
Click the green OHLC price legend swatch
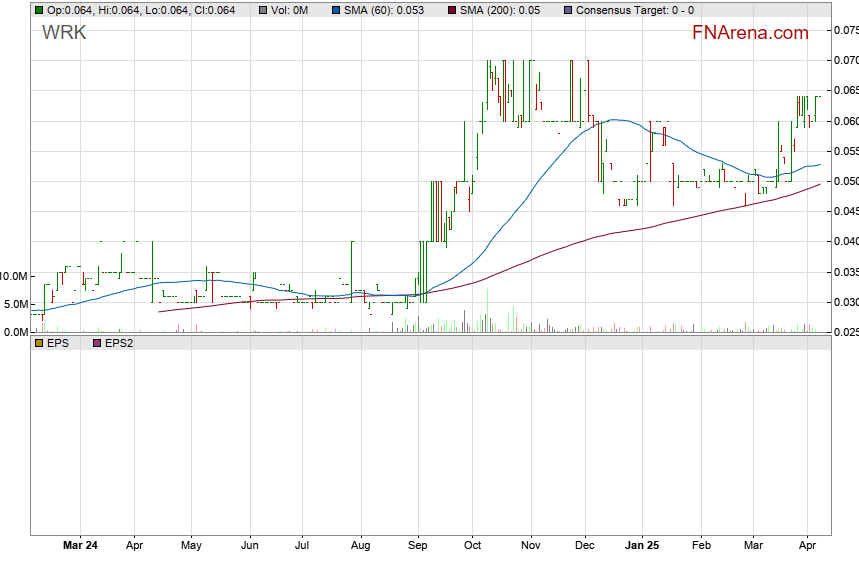click(x=38, y=10)
